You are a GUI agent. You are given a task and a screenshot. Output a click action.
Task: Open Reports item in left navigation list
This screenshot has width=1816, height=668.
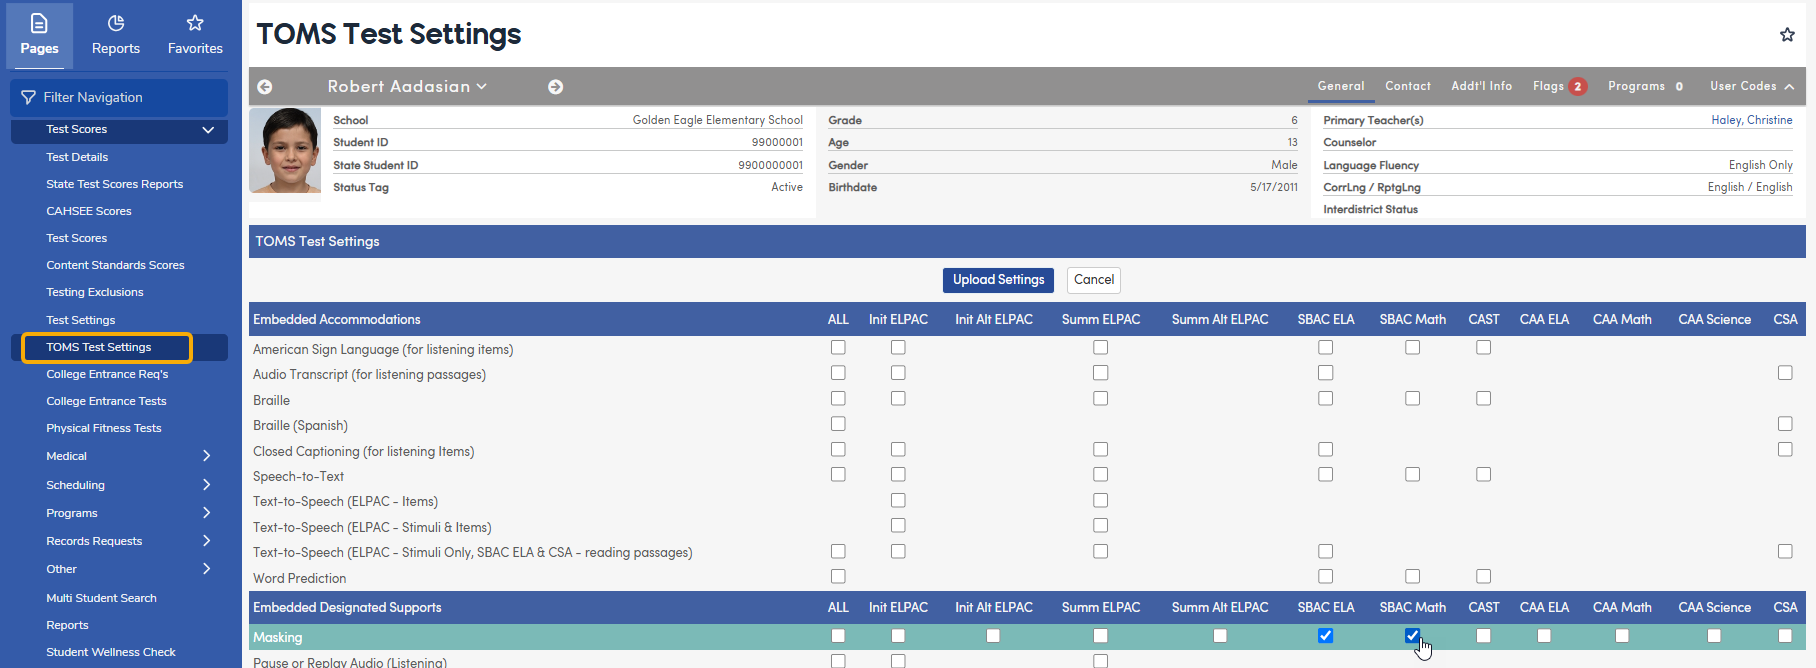(67, 625)
